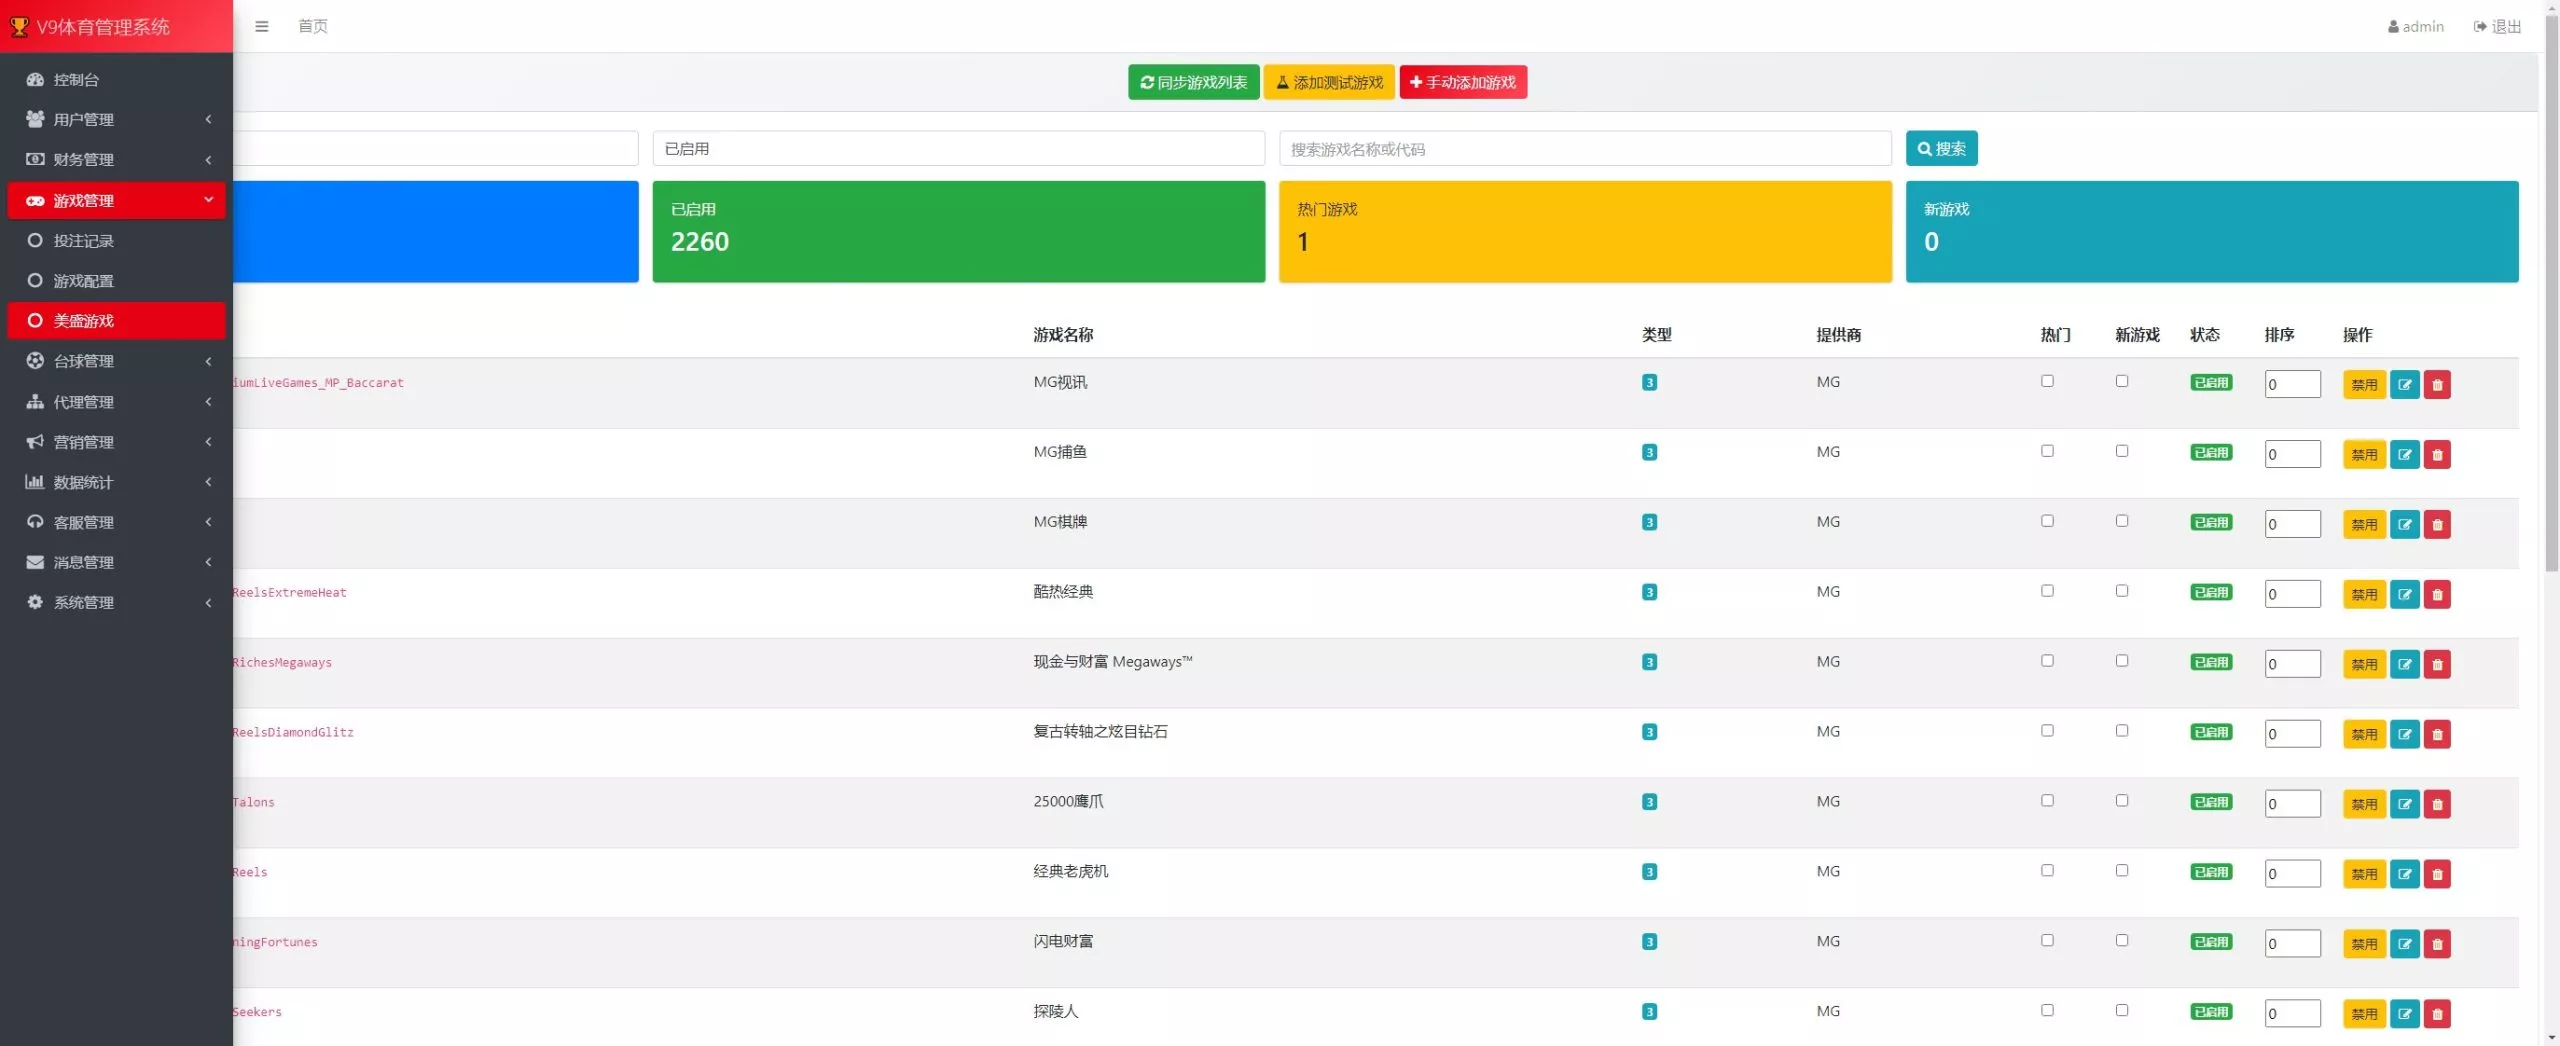This screenshot has width=2560, height=1046.
Task: Click the 搜索游戏名称或代码 search field
Action: (1584, 149)
